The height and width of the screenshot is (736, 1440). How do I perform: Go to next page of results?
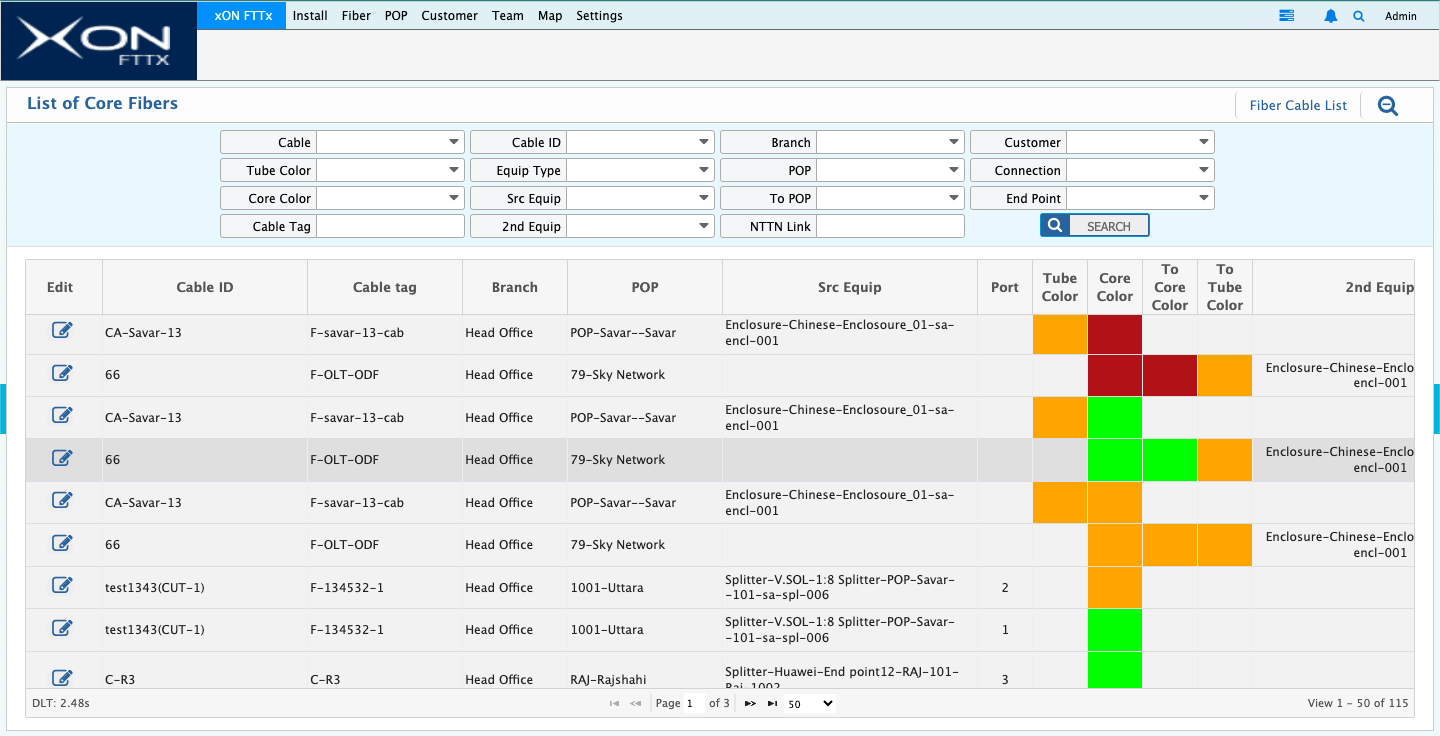[x=750, y=703]
